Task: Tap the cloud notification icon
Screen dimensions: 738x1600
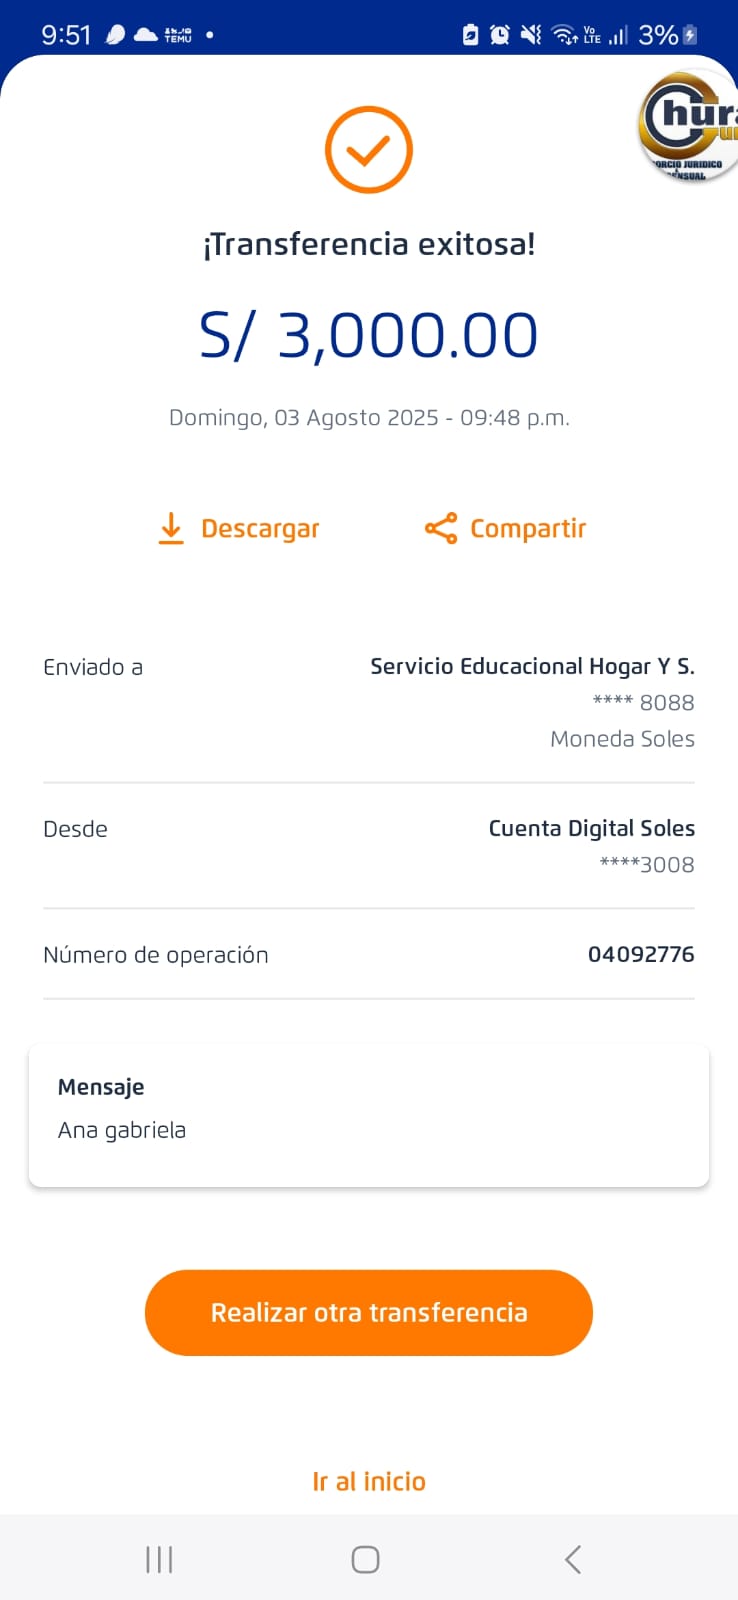Action: pyautogui.click(x=146, y=35)
